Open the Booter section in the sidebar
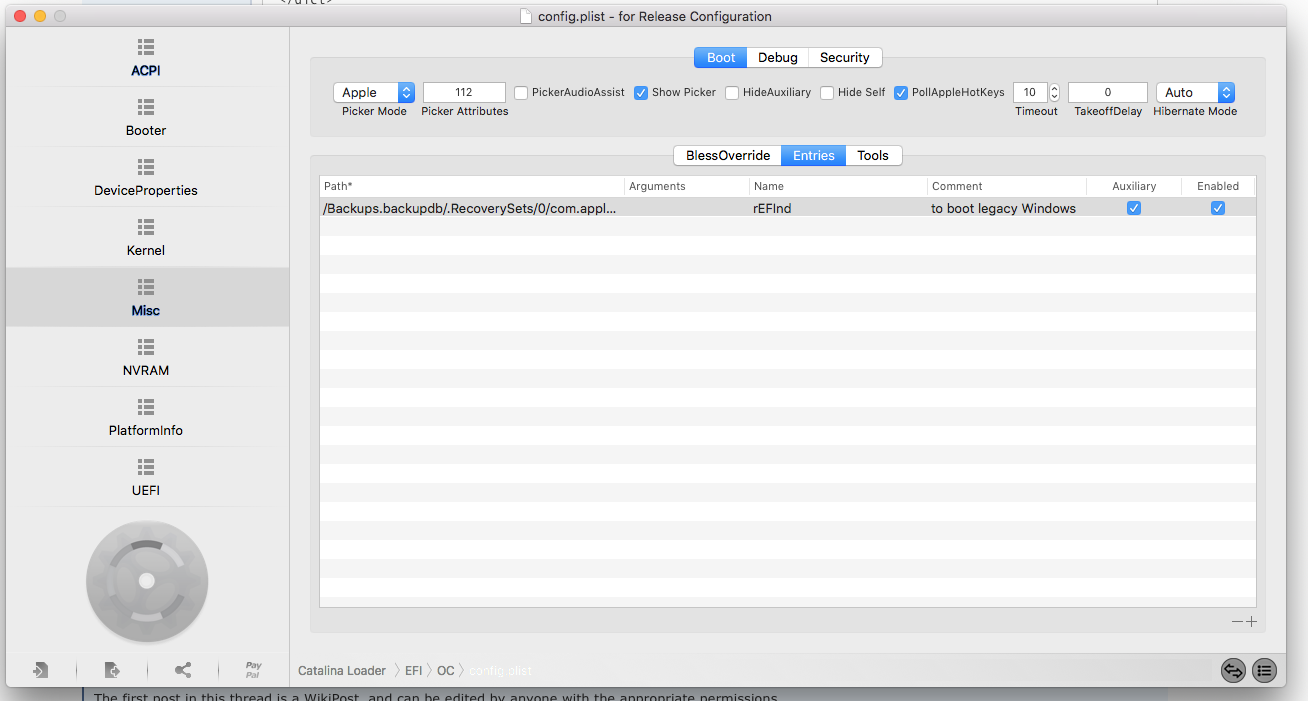This screenshot has width=1308, height=701. click(146, 118)
